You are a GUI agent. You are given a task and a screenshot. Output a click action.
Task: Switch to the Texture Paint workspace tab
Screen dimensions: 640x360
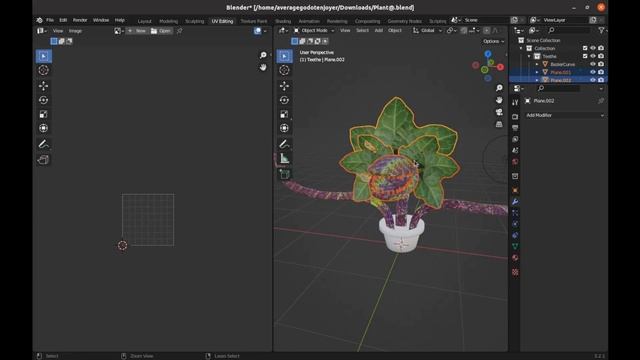point(253,21)
